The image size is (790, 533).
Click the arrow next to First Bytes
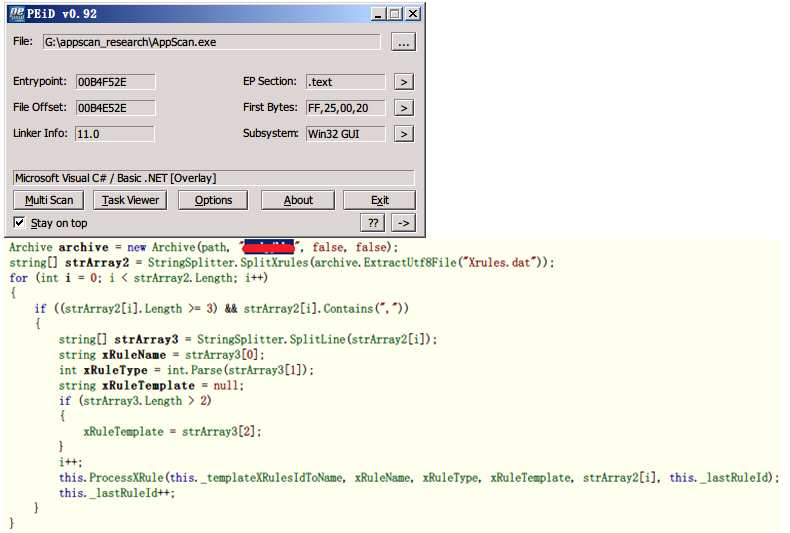(x=404, y=108)
